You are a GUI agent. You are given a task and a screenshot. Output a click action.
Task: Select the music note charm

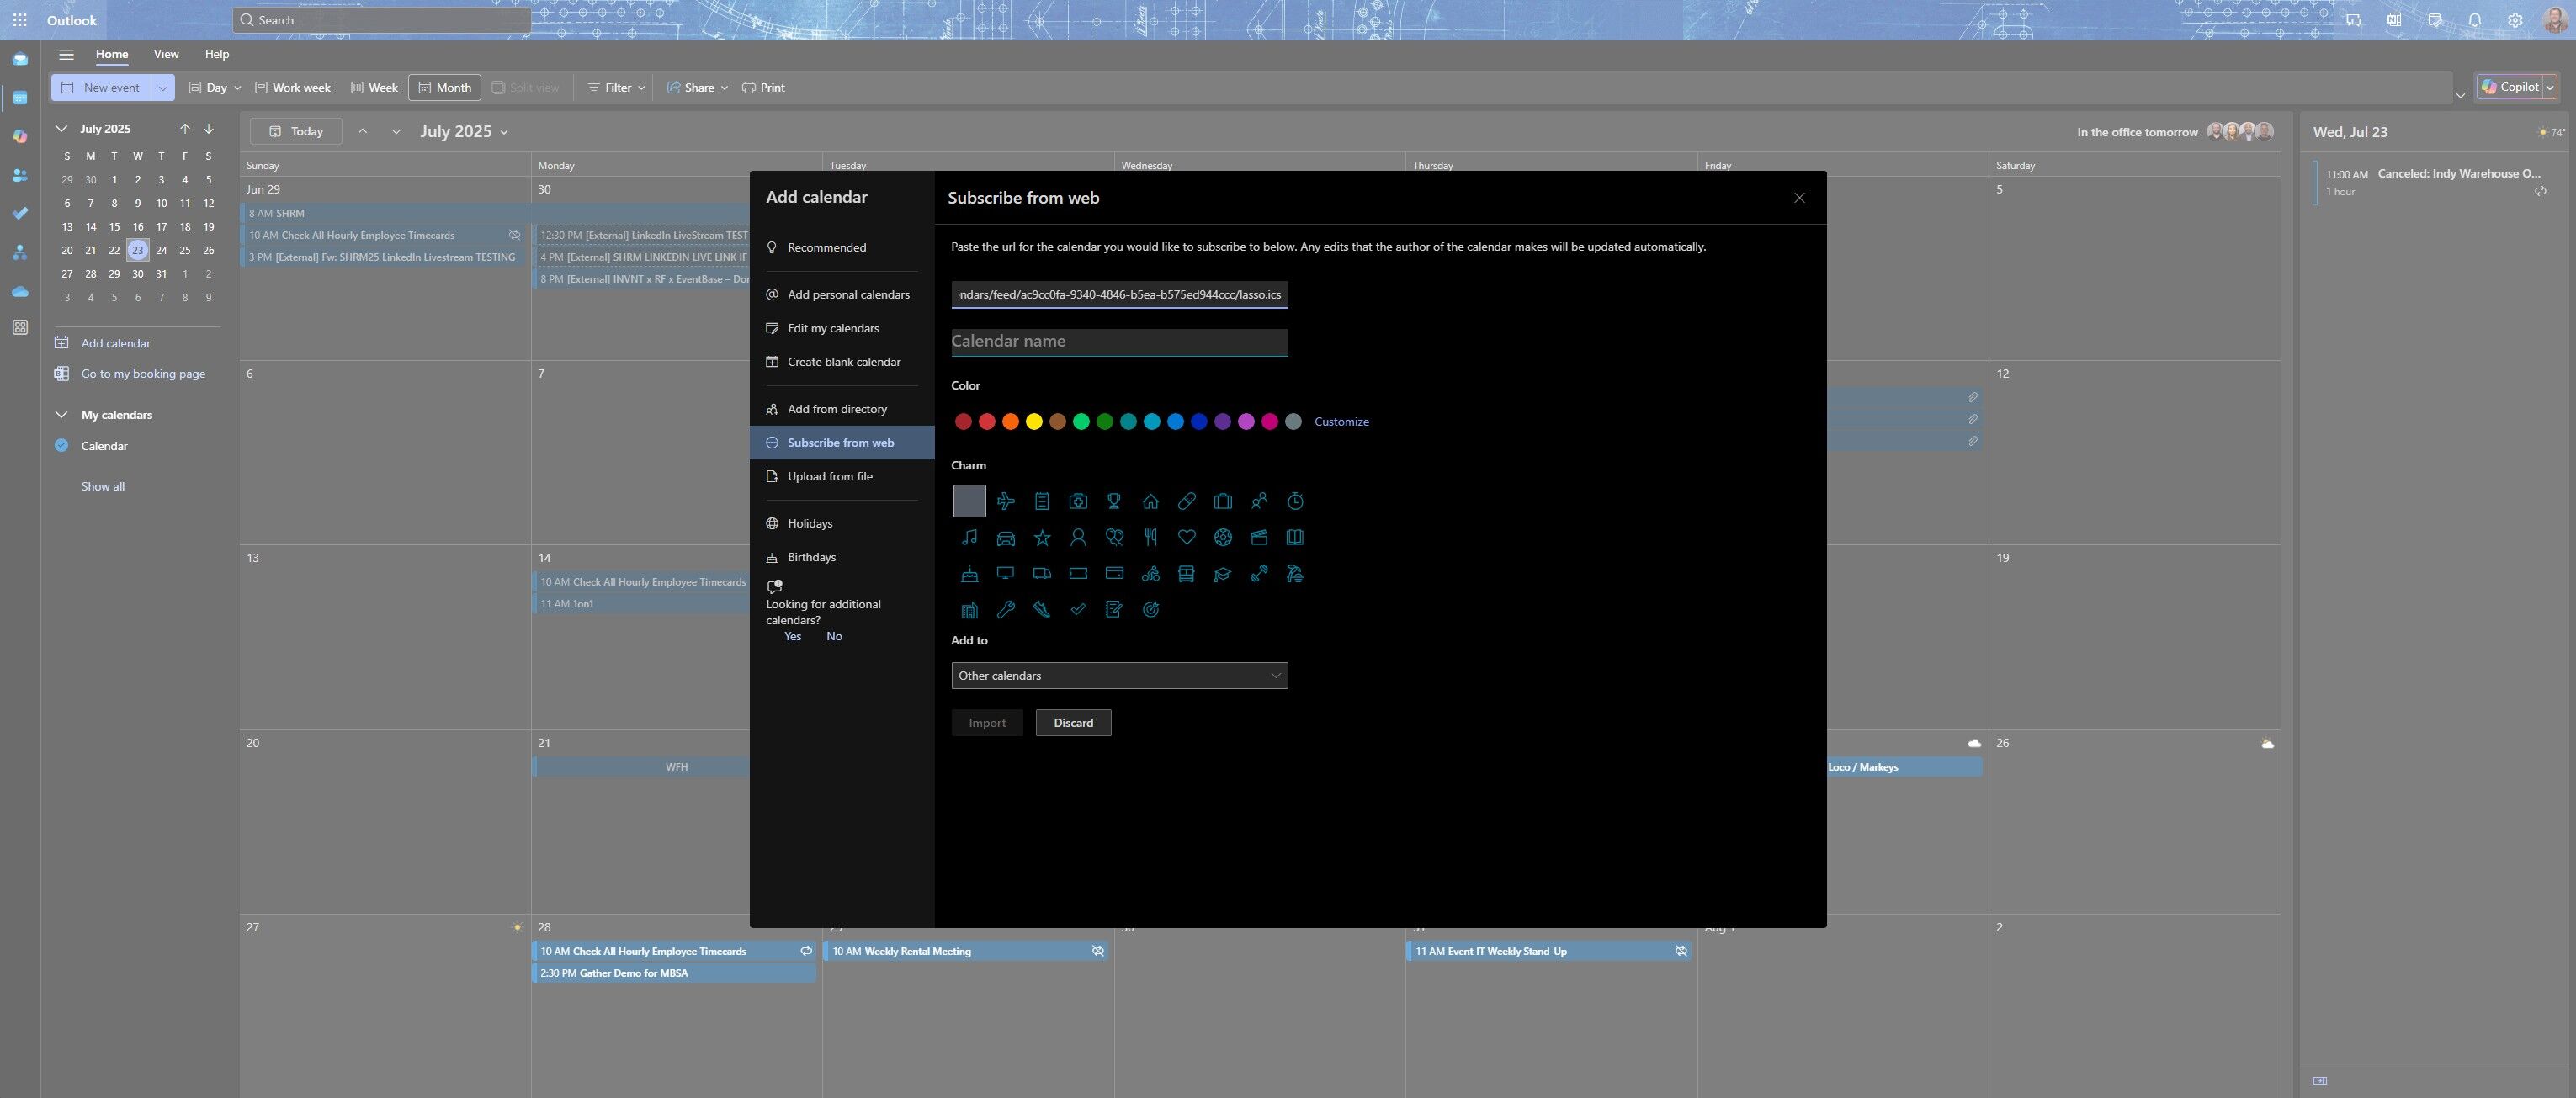(969, 537)
